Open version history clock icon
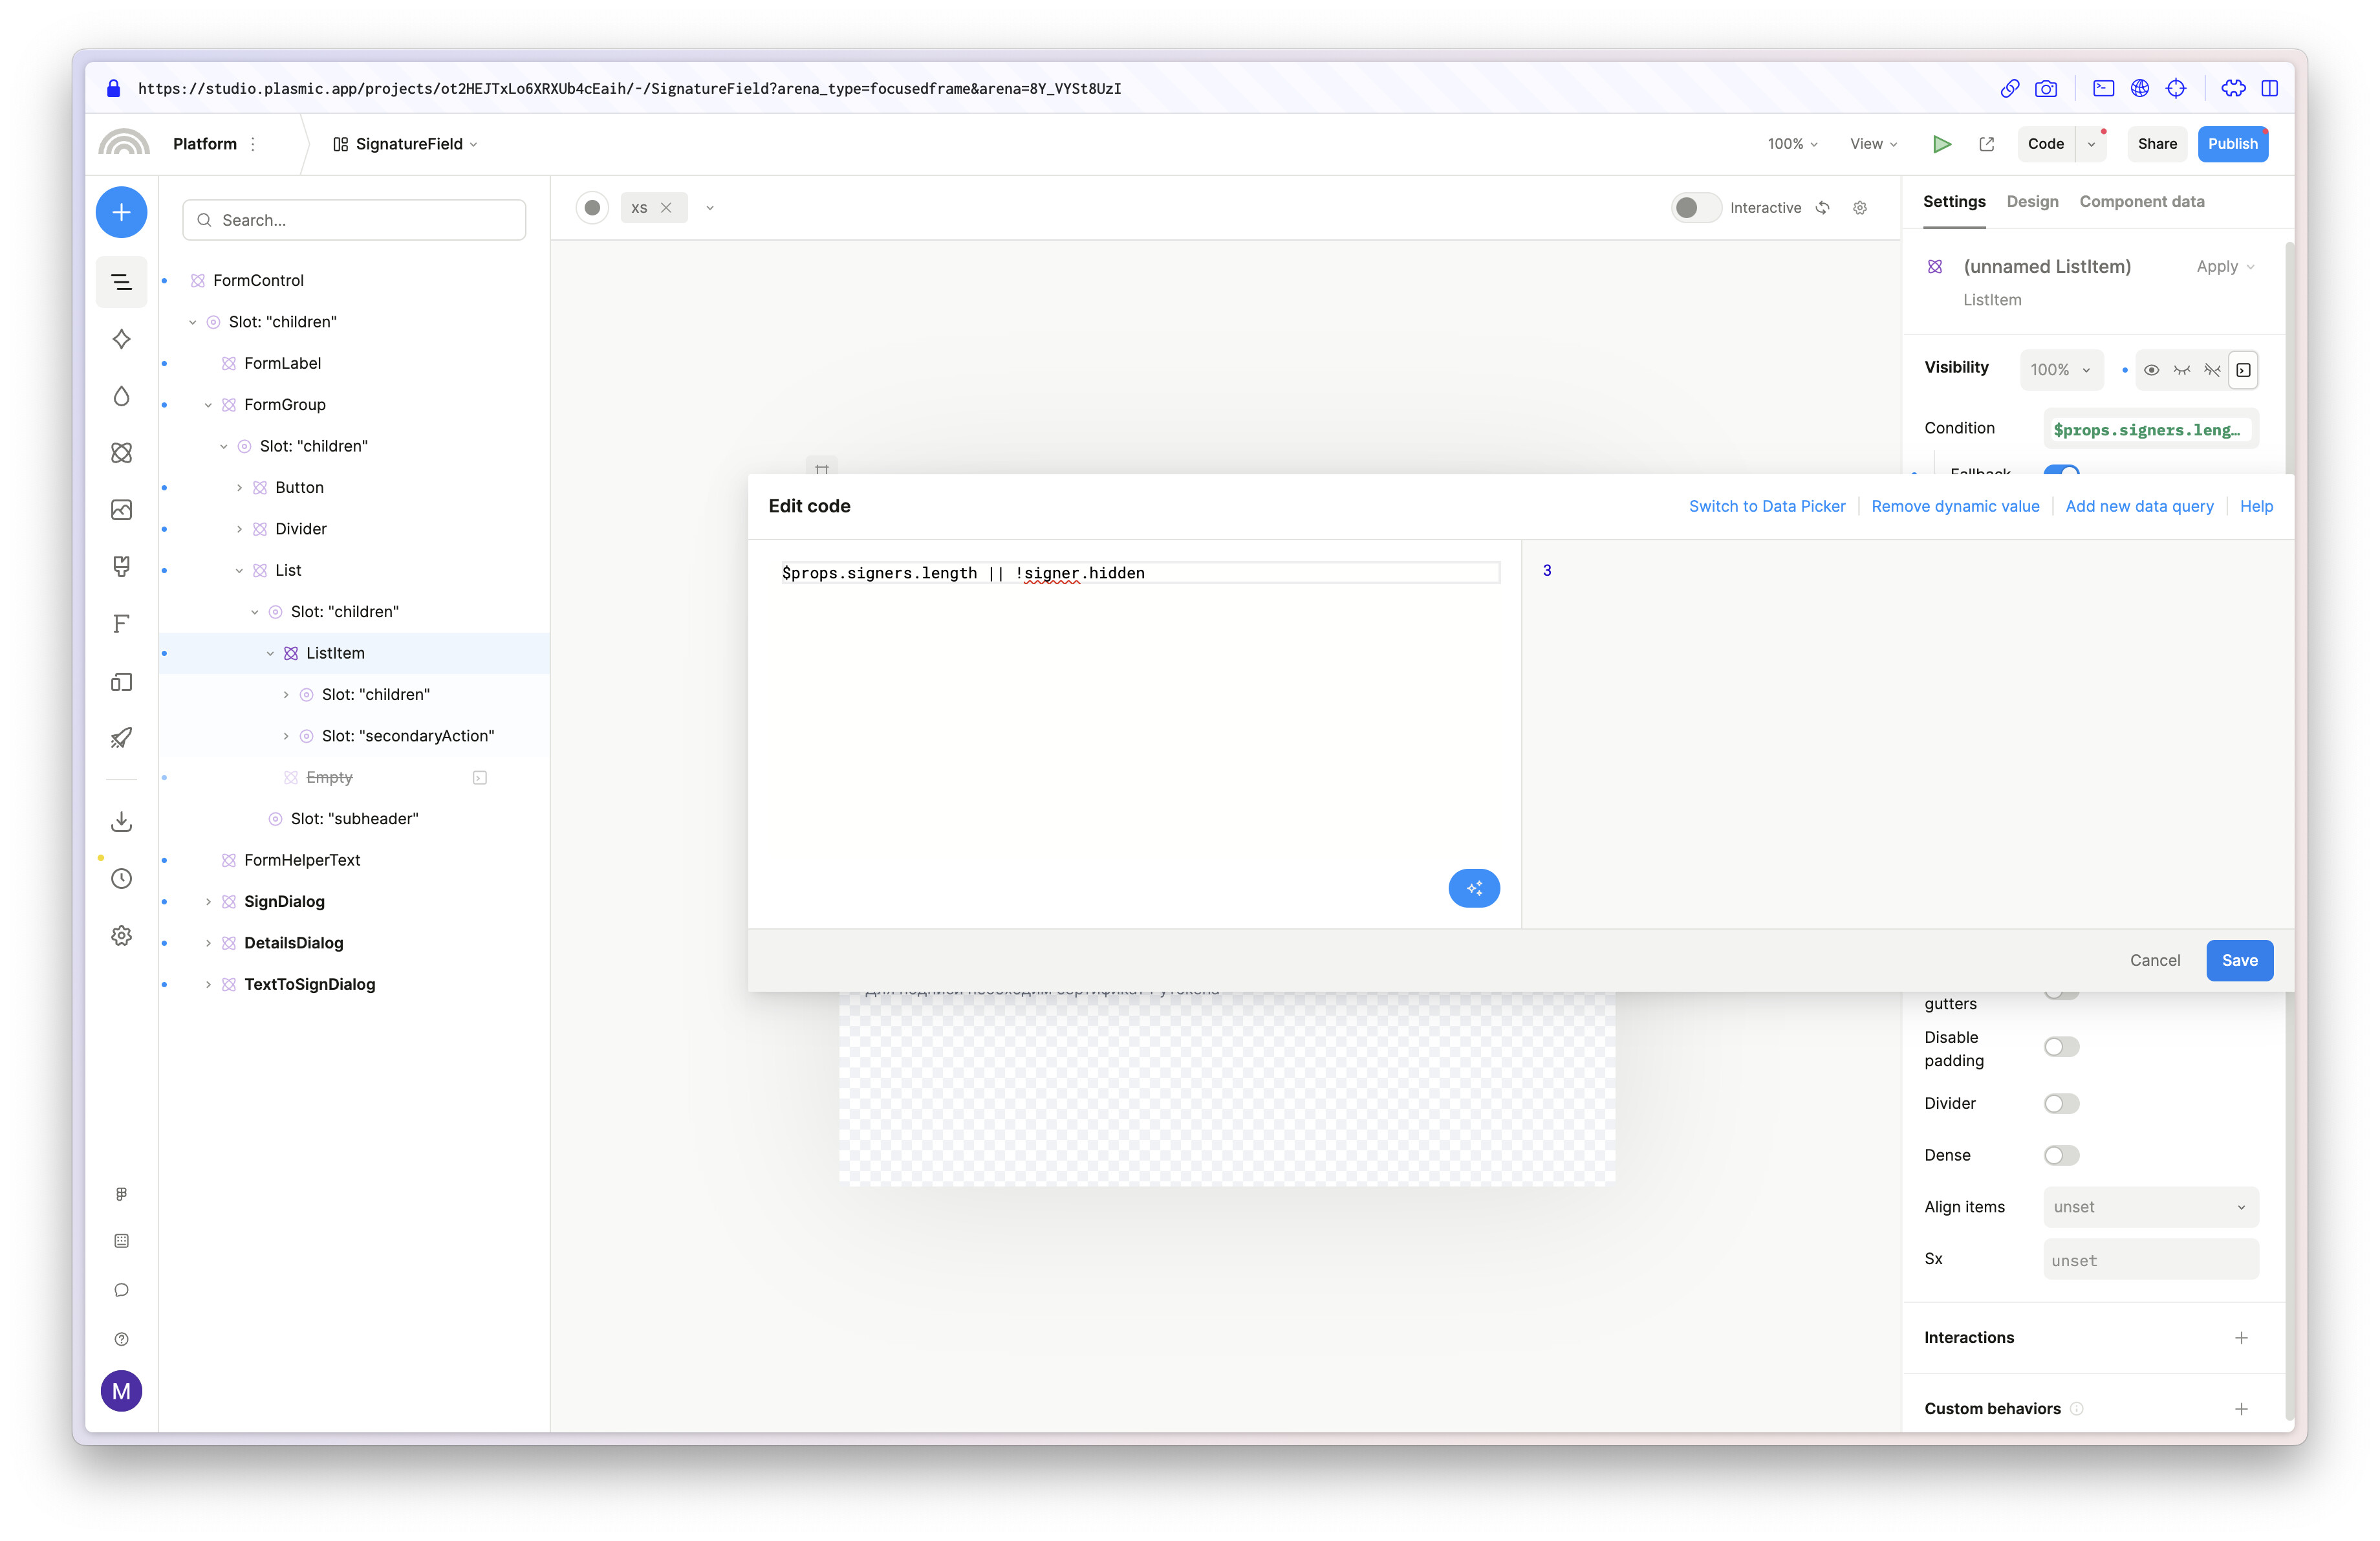The image size is (2380, 1541). coord(121,878)
